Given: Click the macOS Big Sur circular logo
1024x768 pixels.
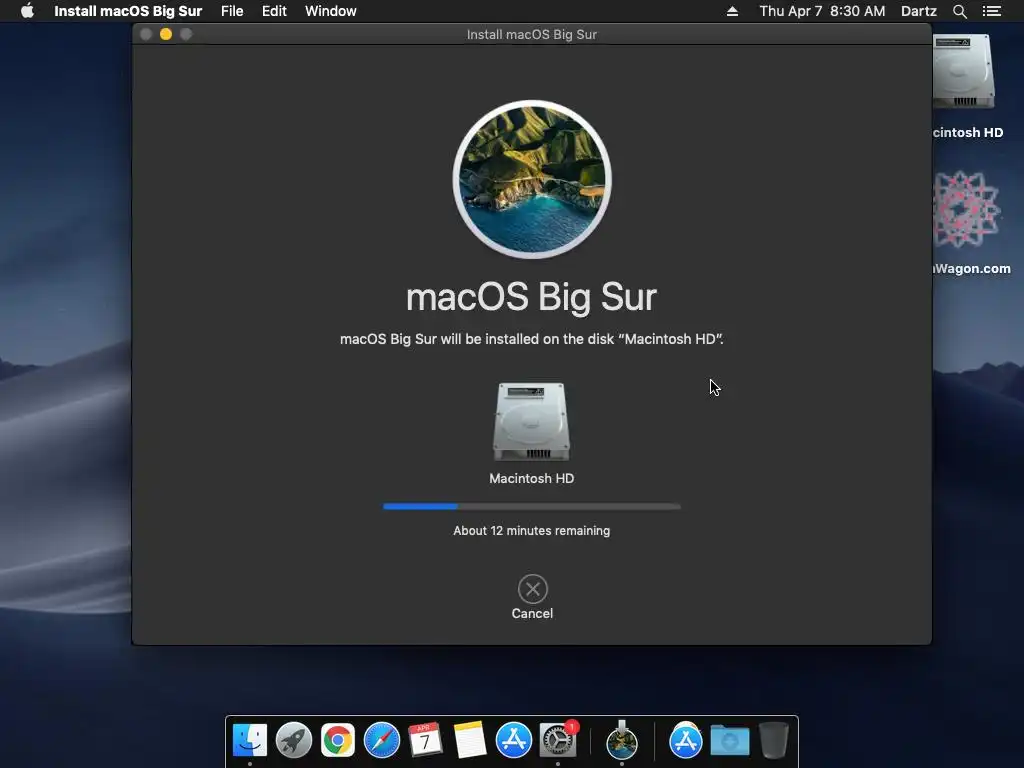Looking at the screenshot, I should pos(532,179).
